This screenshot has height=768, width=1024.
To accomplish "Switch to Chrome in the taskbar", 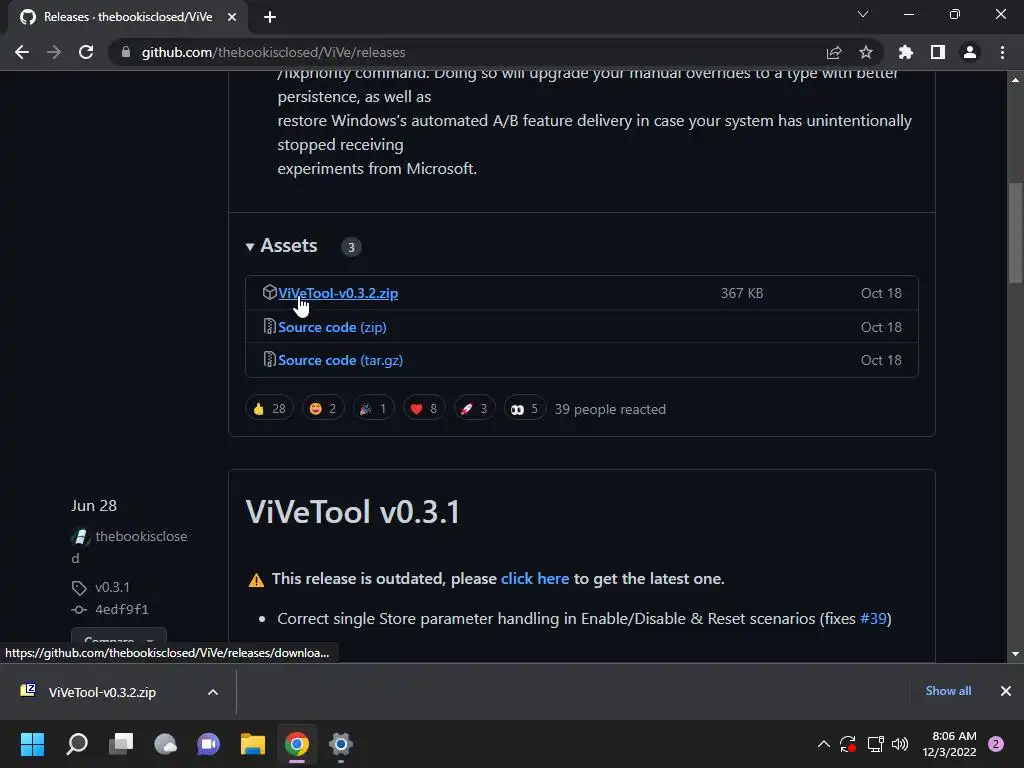I will (296, 744).
